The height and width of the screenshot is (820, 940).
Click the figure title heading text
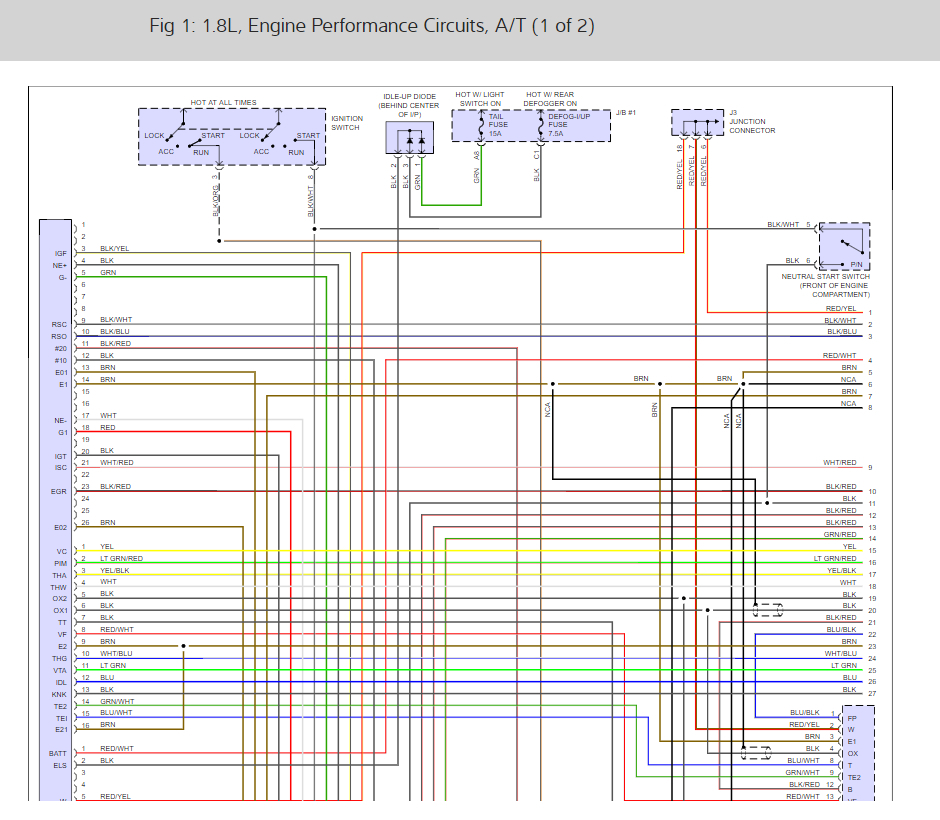pyautogui.click(x=372, y=26)
